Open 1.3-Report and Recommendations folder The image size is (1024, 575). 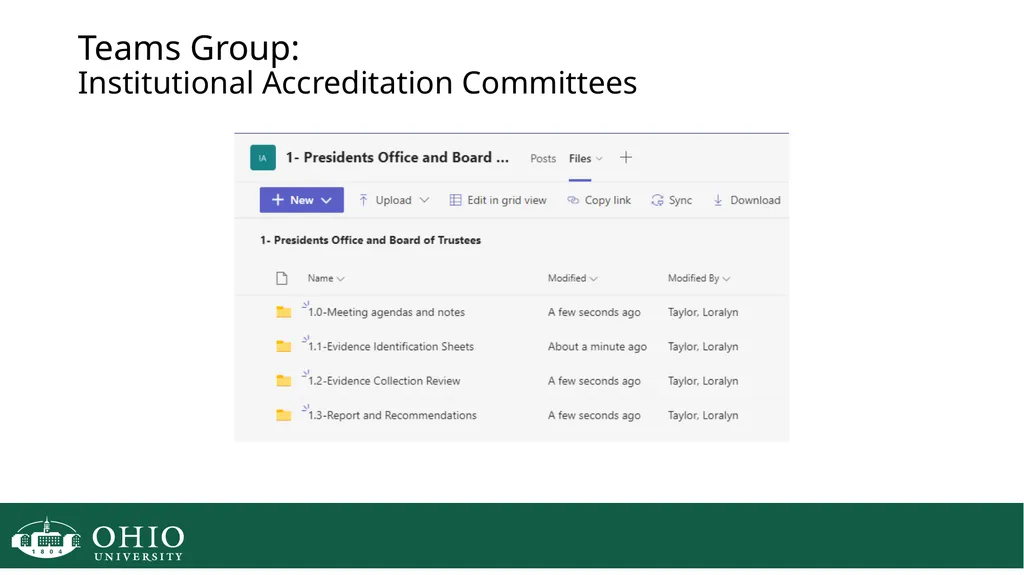[x=392, y=415]
